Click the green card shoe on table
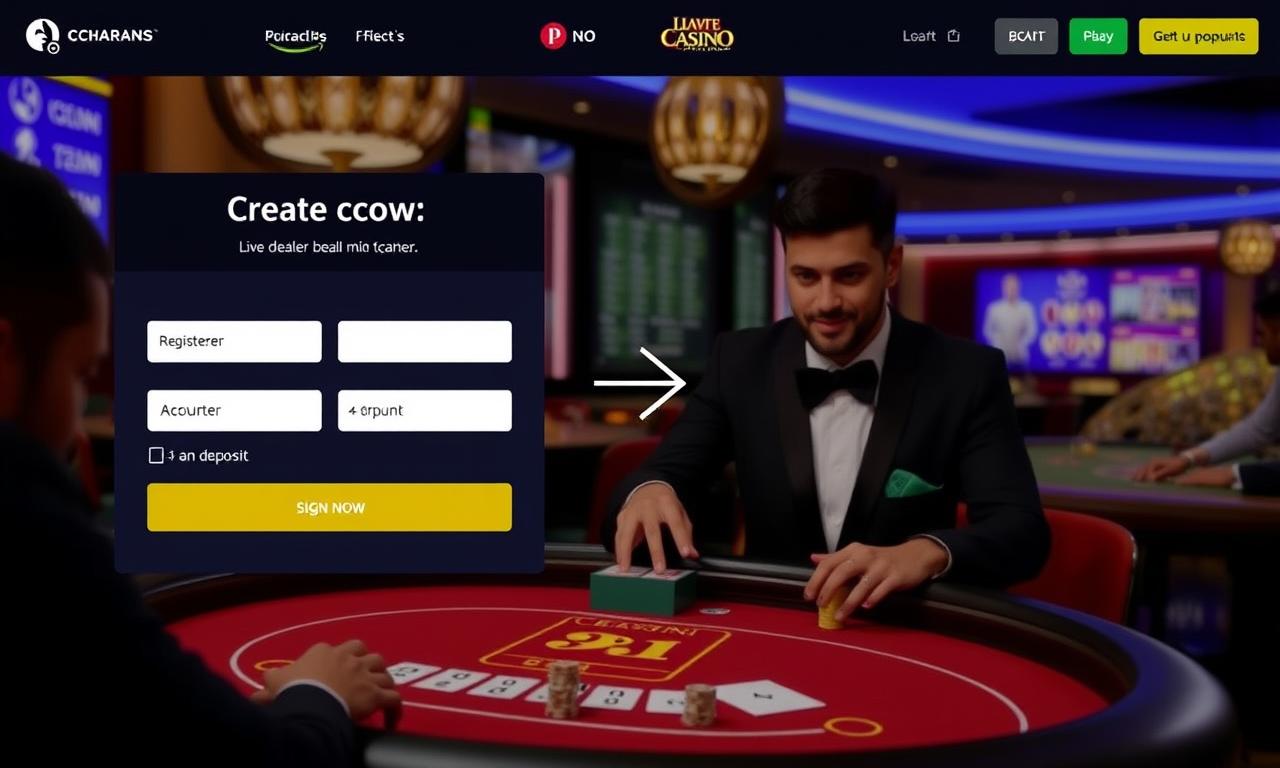Screen dimensions: 1280x768 click(642, 589)
